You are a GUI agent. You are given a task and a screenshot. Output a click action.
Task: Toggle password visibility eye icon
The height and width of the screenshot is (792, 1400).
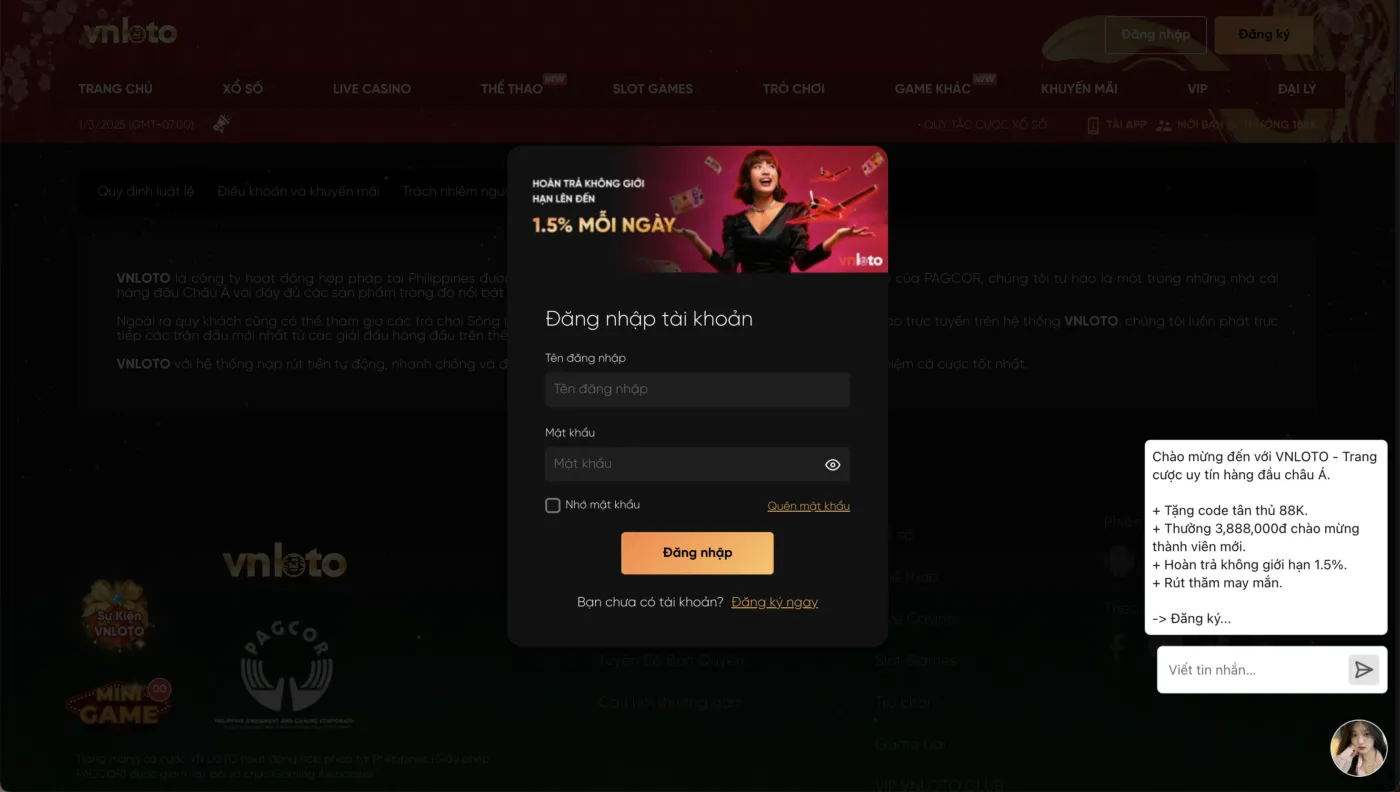tap(832, 464)
